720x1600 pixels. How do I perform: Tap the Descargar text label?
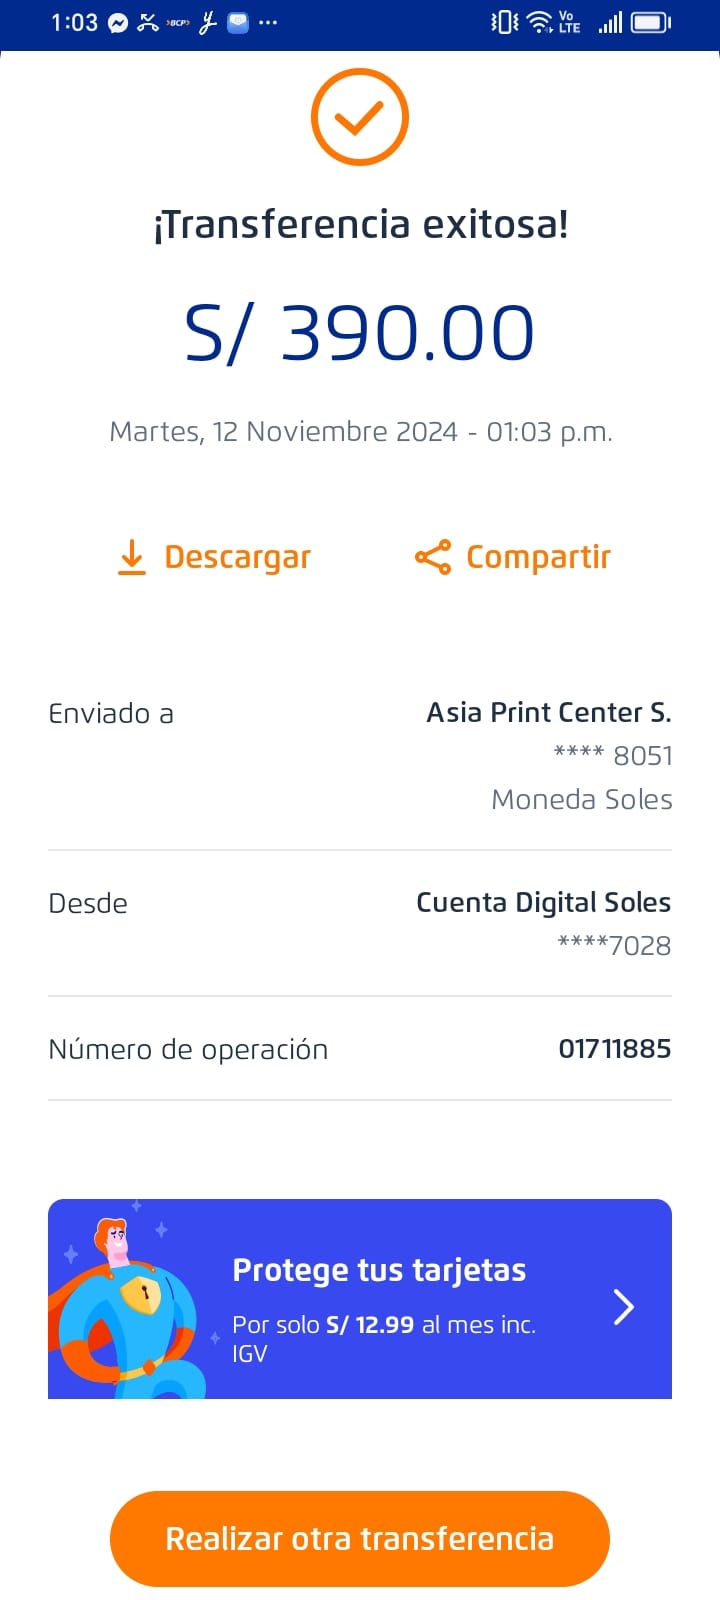[x=237, y=557]
